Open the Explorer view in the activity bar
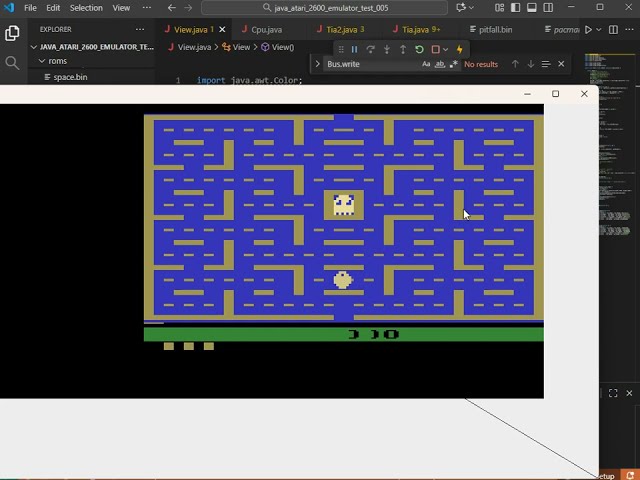 tap(12, 33)
